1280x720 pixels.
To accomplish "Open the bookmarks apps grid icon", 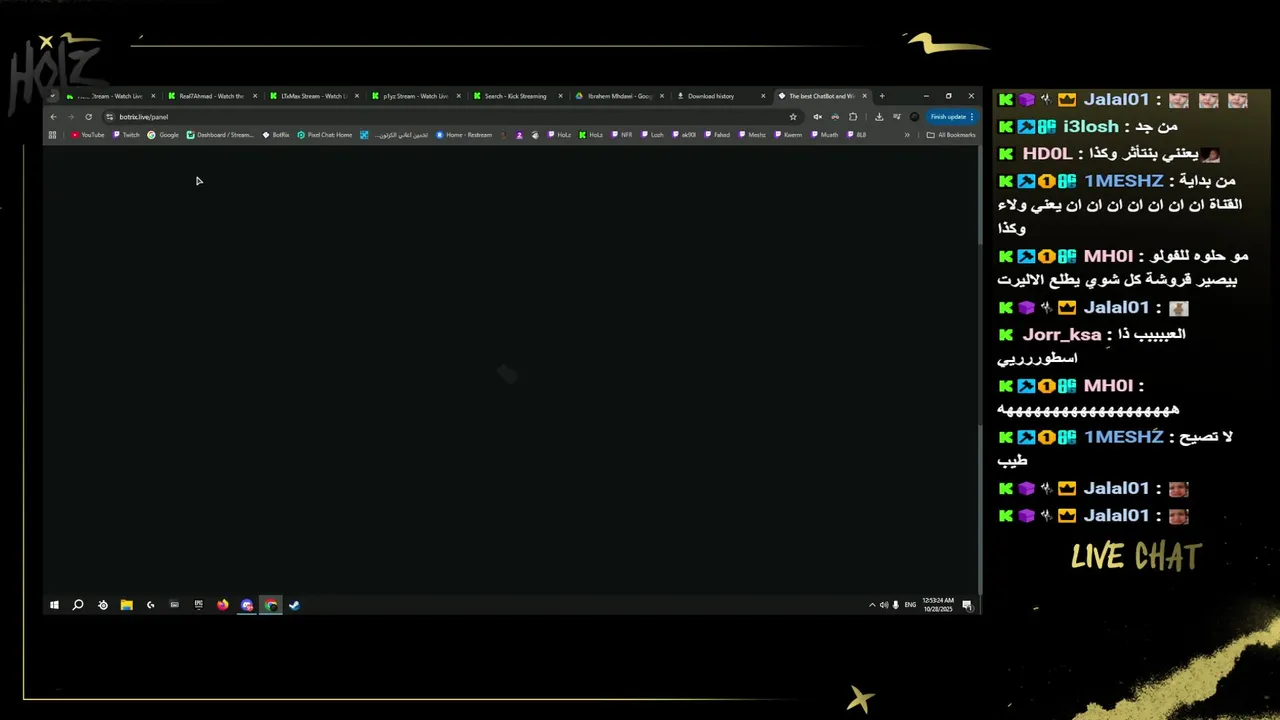I will pyautogui.click(x=53, y=135).
